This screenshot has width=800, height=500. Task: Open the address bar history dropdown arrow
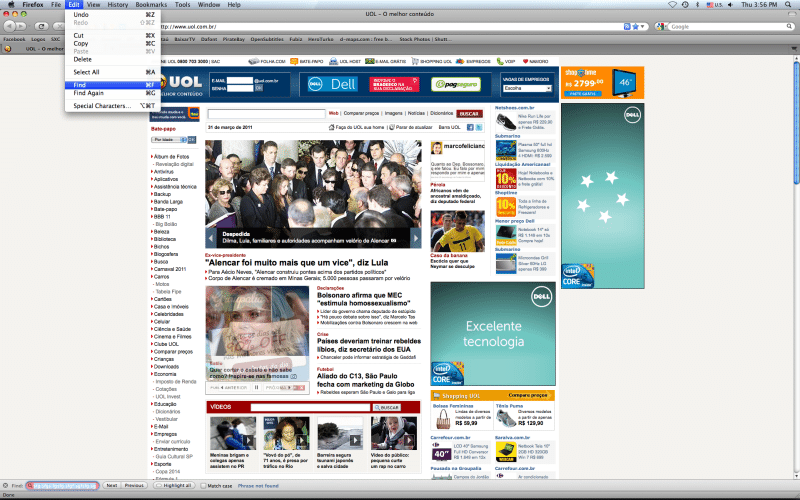(x=642, y=27)
